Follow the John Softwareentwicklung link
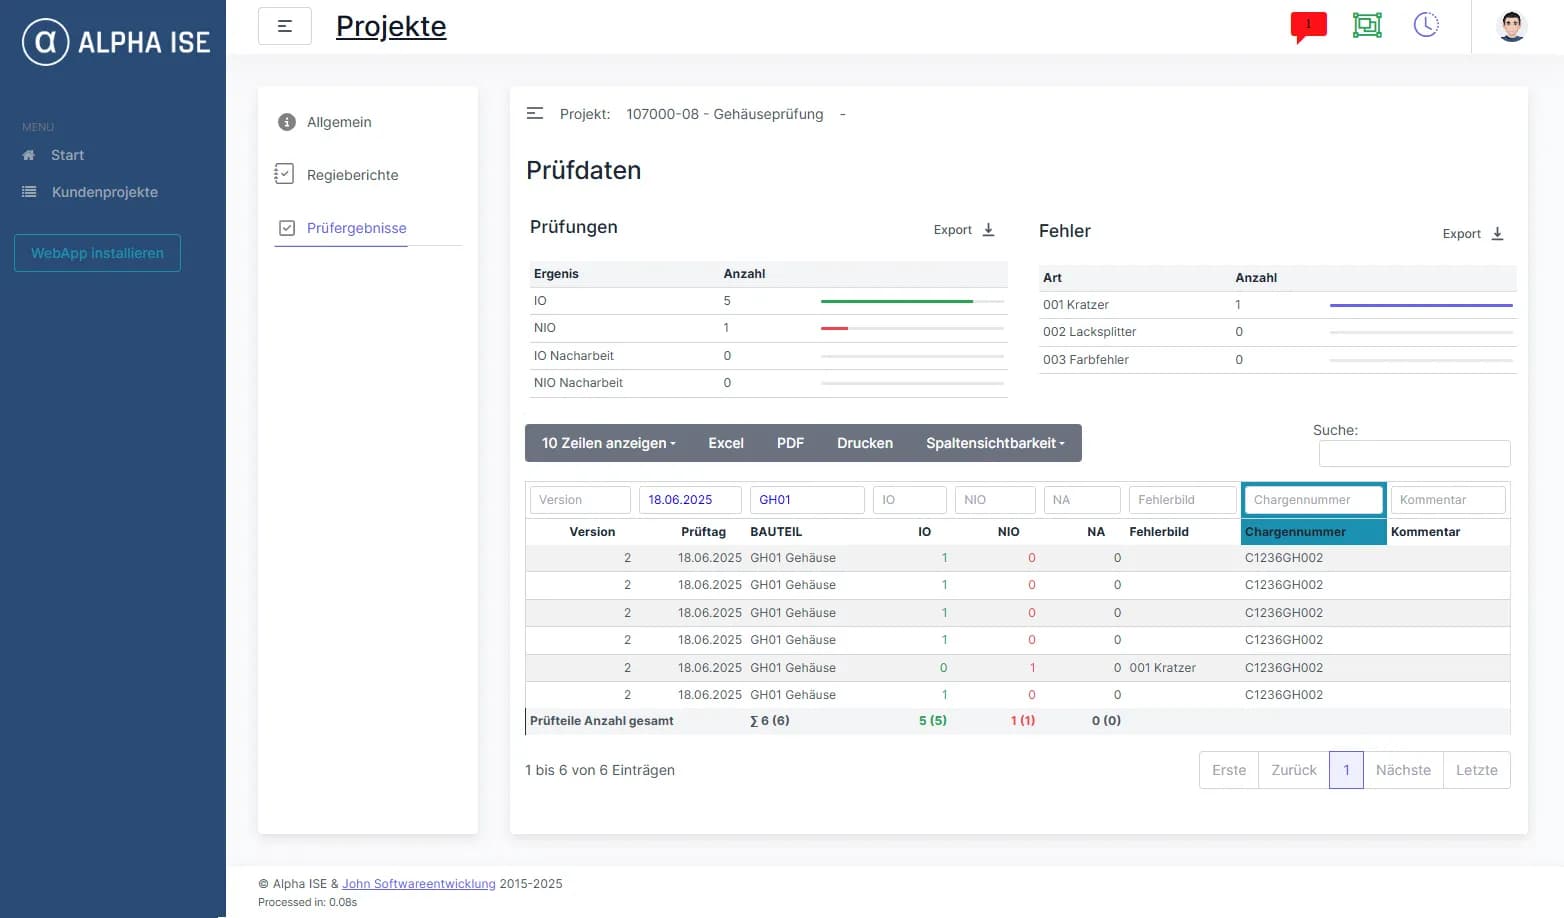Screen dimensions: 1564x918 click(x=419, y=884)
